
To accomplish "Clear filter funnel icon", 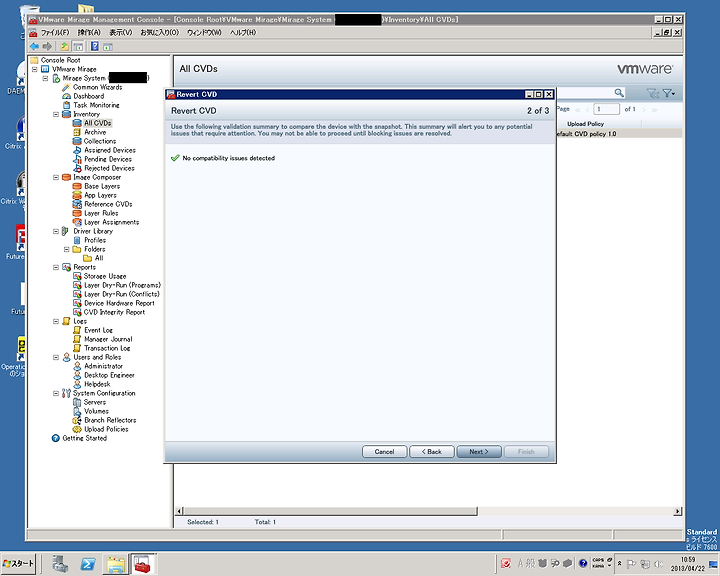I will pos(652,93).
